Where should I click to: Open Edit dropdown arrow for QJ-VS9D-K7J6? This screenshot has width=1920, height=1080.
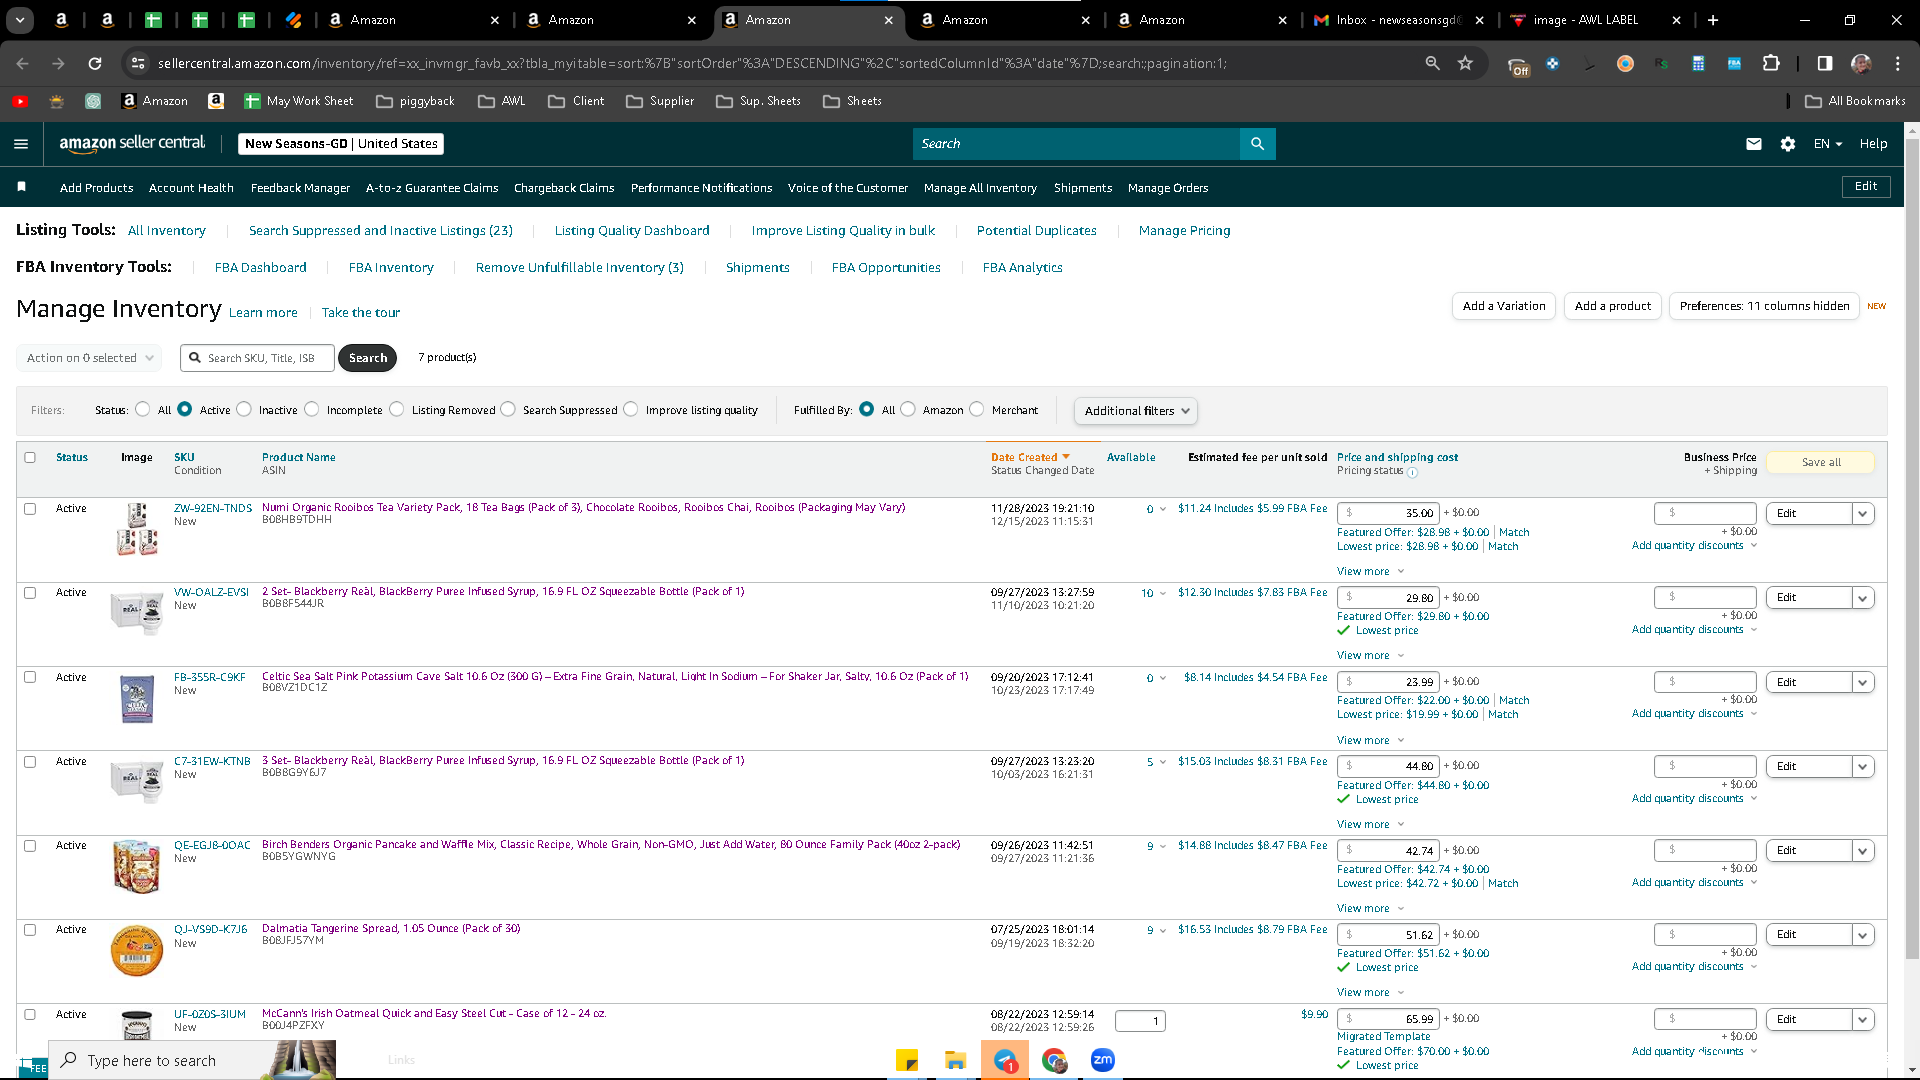click(1862, 935)
